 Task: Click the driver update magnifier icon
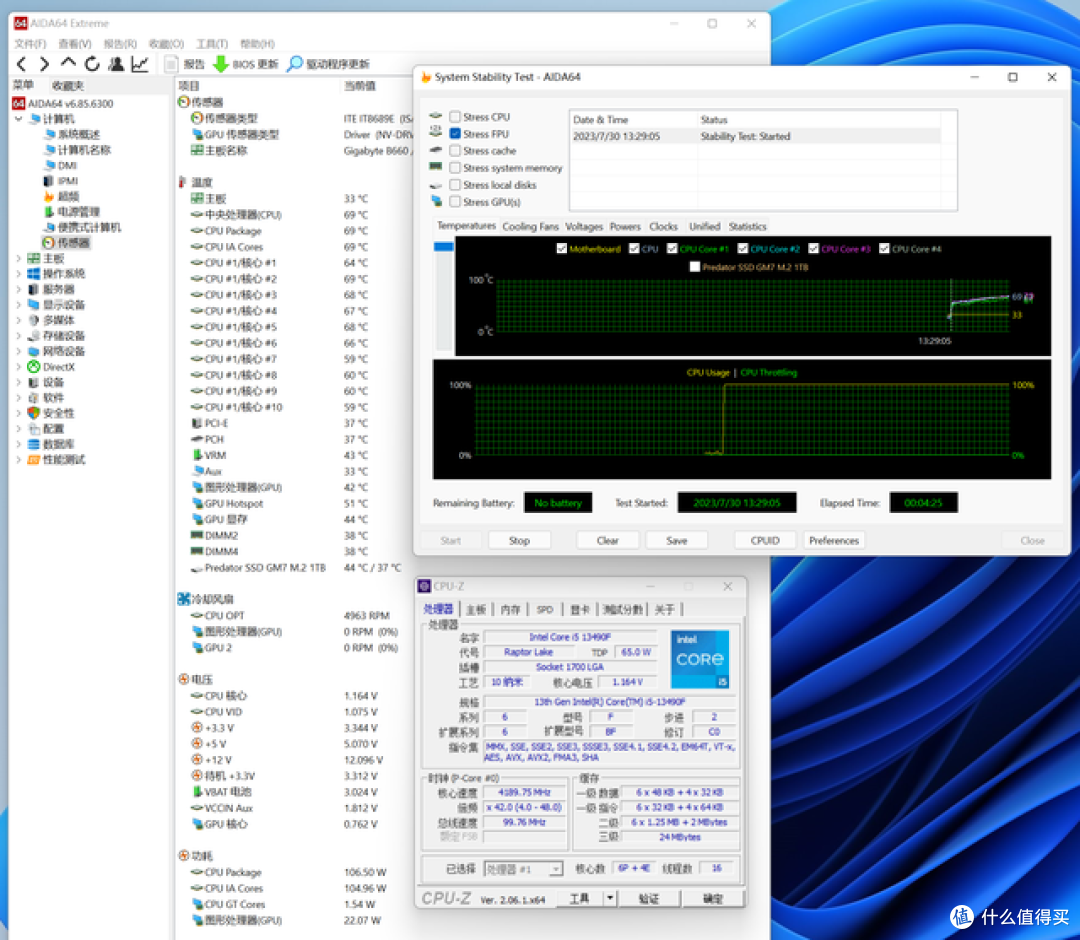(295, 64)
